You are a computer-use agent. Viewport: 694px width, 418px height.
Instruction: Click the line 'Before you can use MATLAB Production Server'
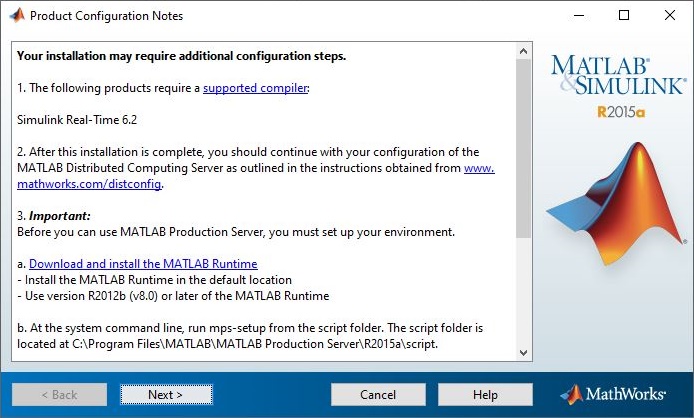coord(236,232)
